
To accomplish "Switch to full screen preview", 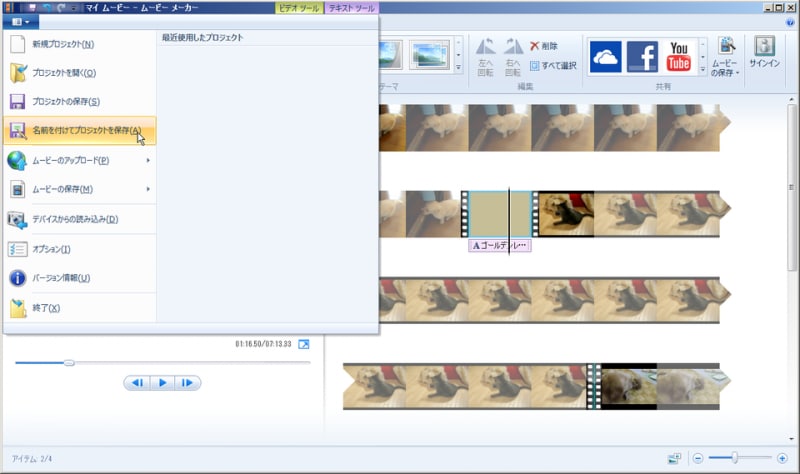I will (304, 345).
